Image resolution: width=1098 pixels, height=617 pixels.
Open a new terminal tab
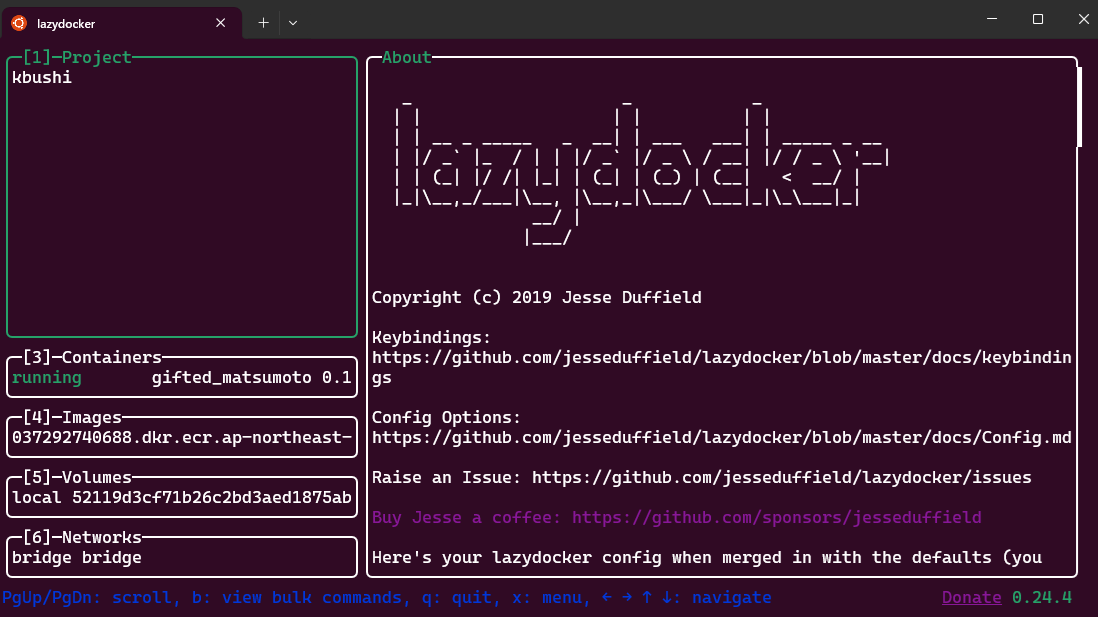tap(264, 23)
